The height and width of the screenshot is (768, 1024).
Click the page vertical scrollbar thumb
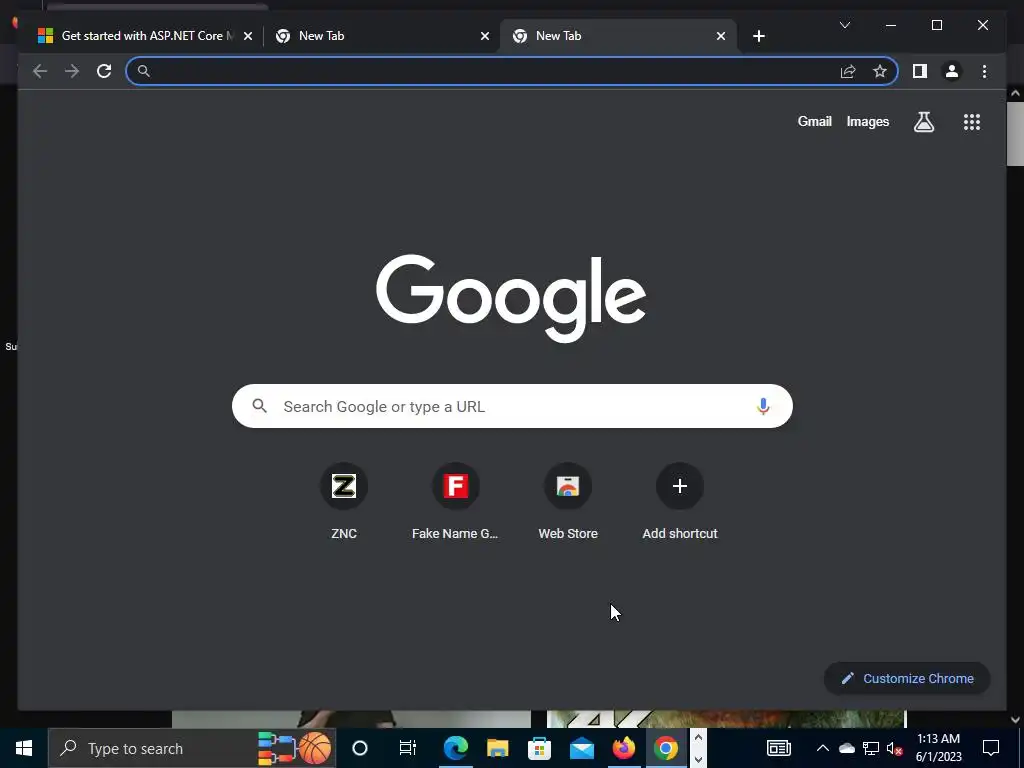[x=1015, y=134]
